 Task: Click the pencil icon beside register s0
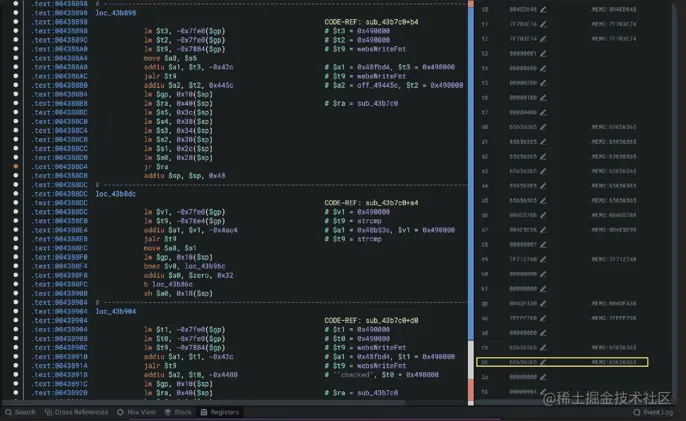pos(543,127)
